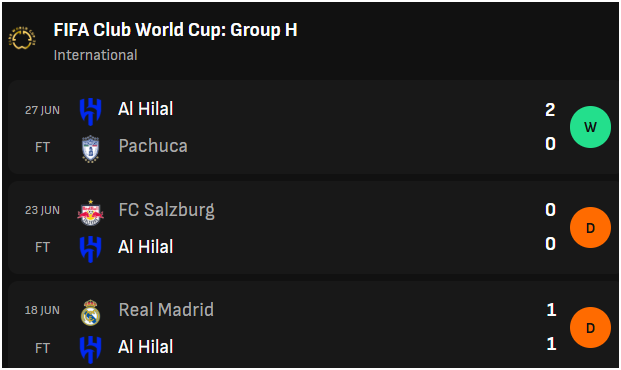
Task: Click the International subtitle under the heading
Action: coord(95,55)
